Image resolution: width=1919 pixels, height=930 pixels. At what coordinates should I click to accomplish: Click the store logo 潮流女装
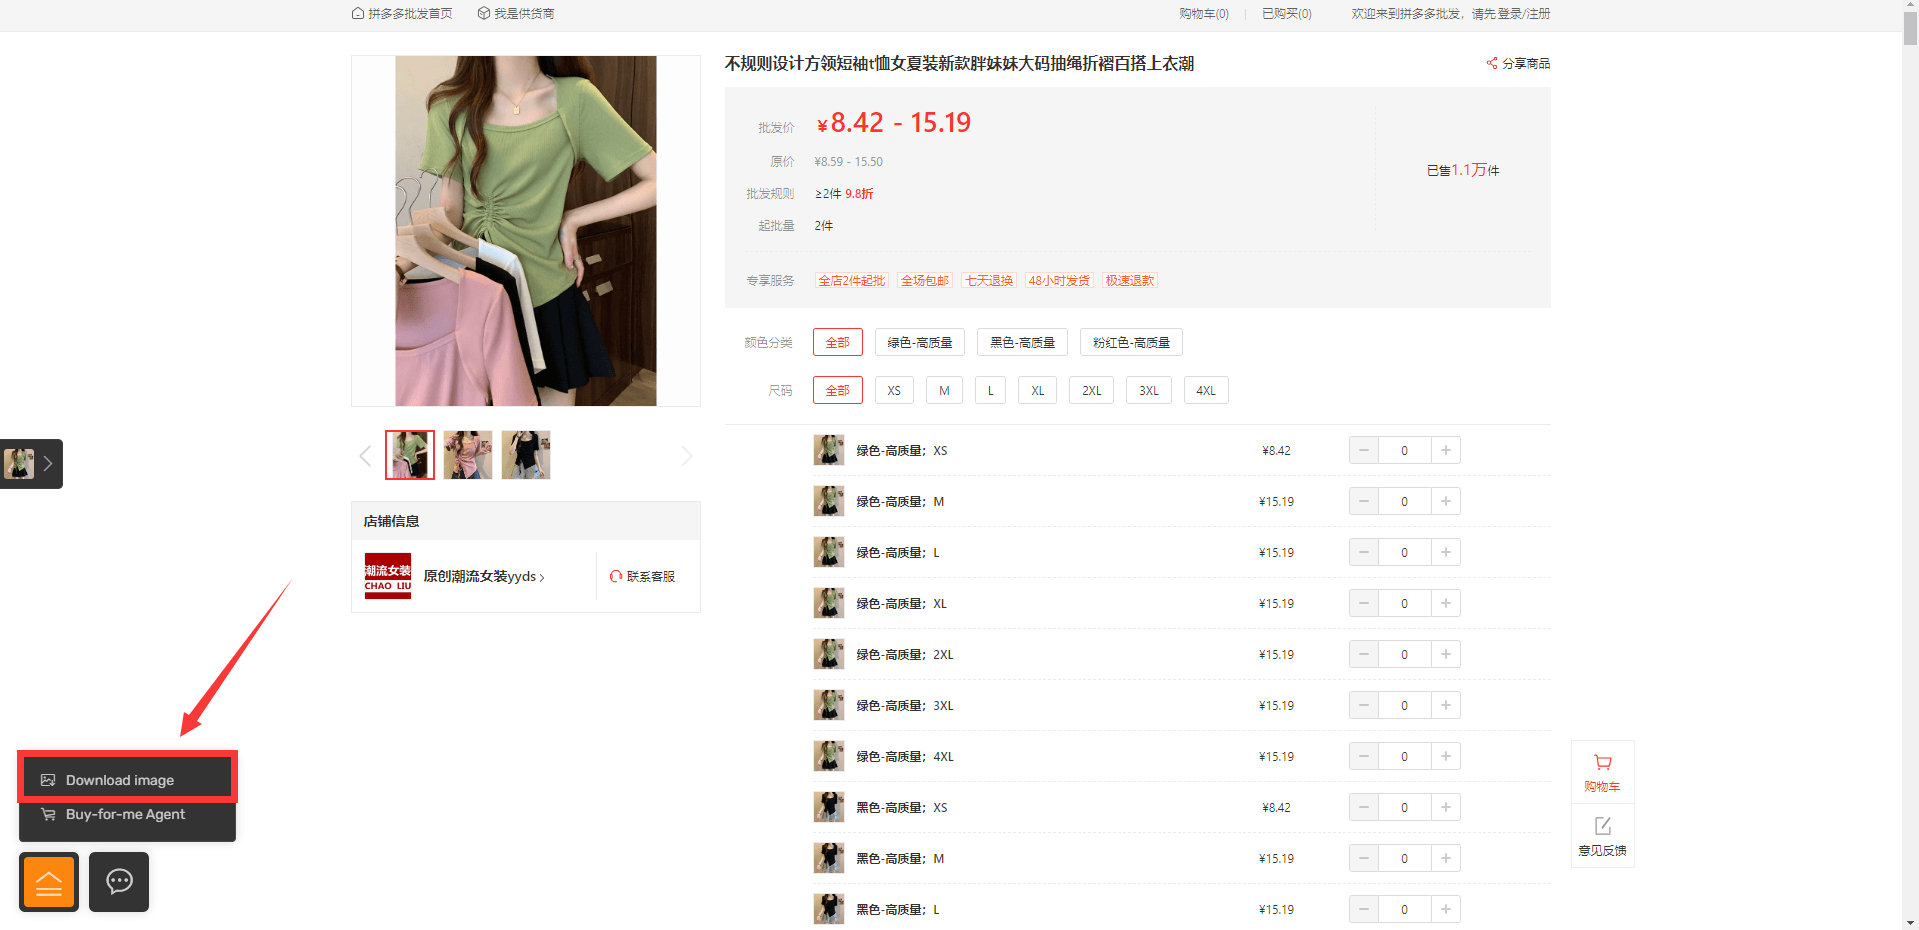(388, 576)
